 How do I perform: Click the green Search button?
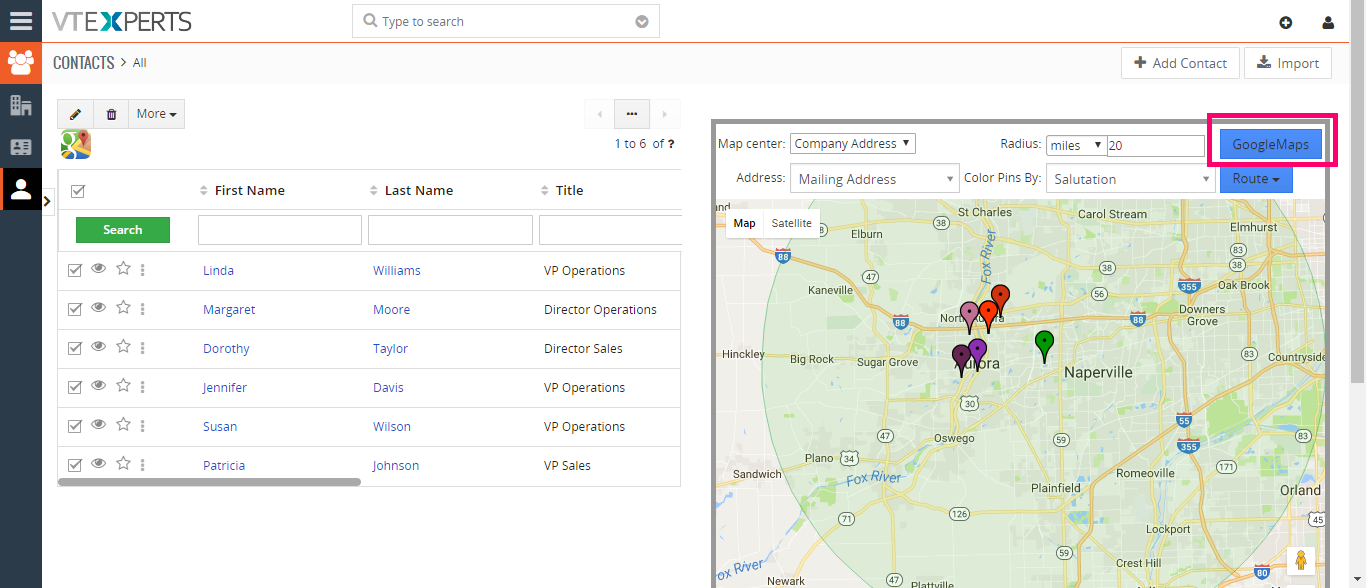tap(123, 230)
